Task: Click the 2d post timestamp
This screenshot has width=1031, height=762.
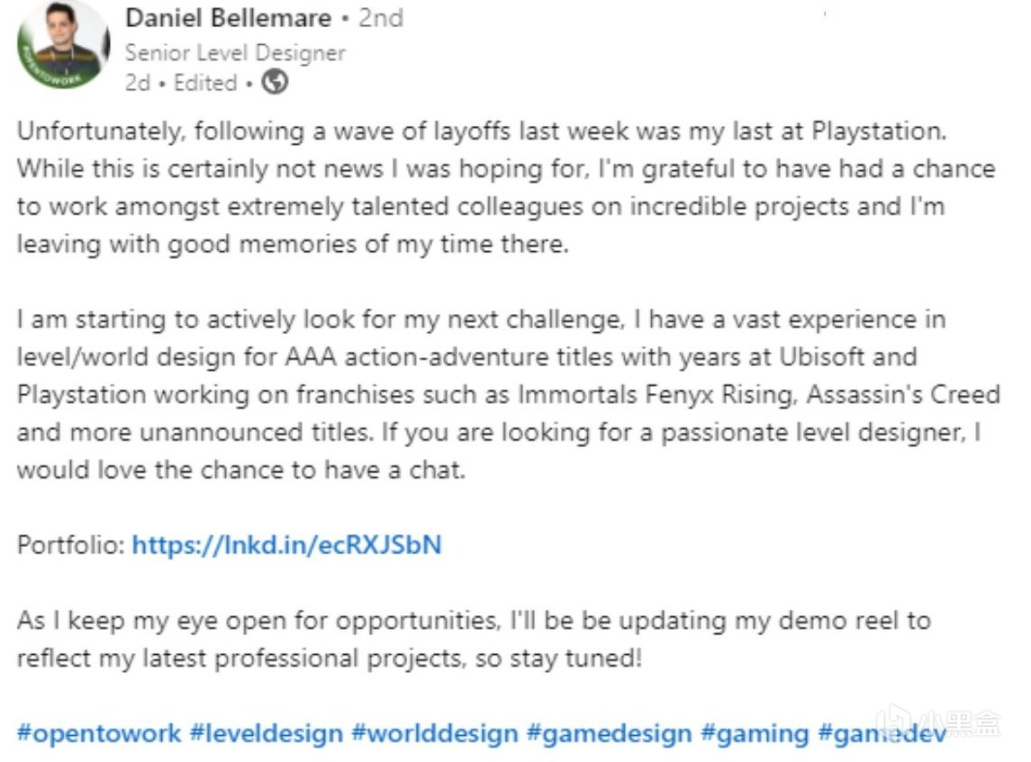Action: [x=137, y=83]
